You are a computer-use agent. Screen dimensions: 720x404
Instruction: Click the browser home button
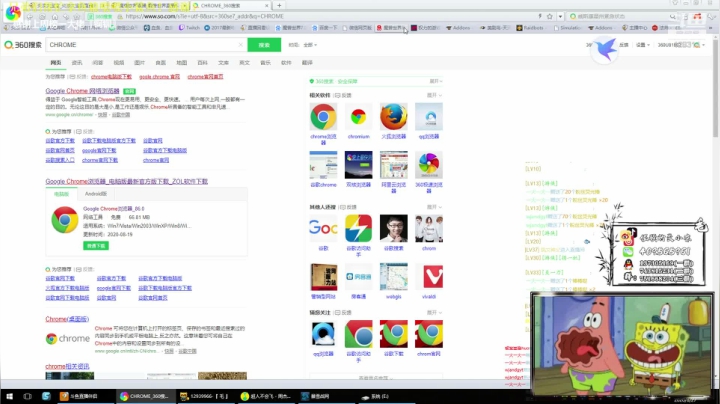tap(55, 17)
